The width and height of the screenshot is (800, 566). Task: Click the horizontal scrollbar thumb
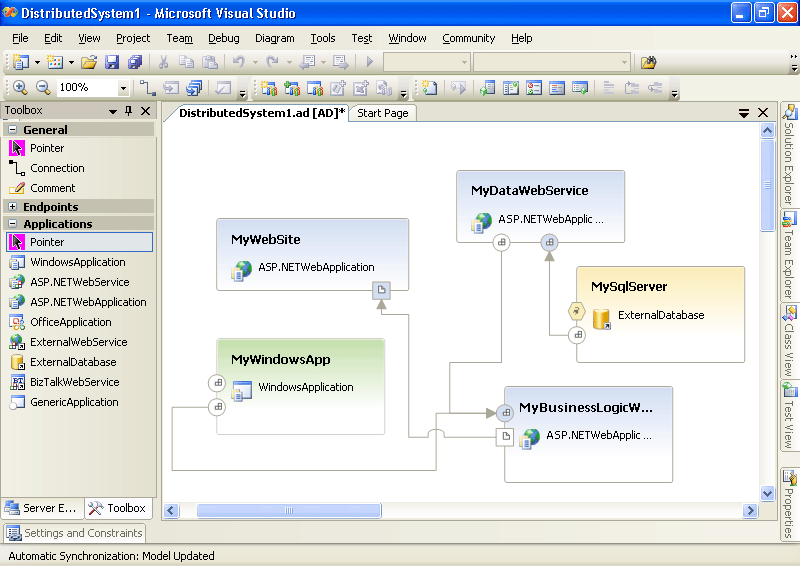[x=288, y=511]
